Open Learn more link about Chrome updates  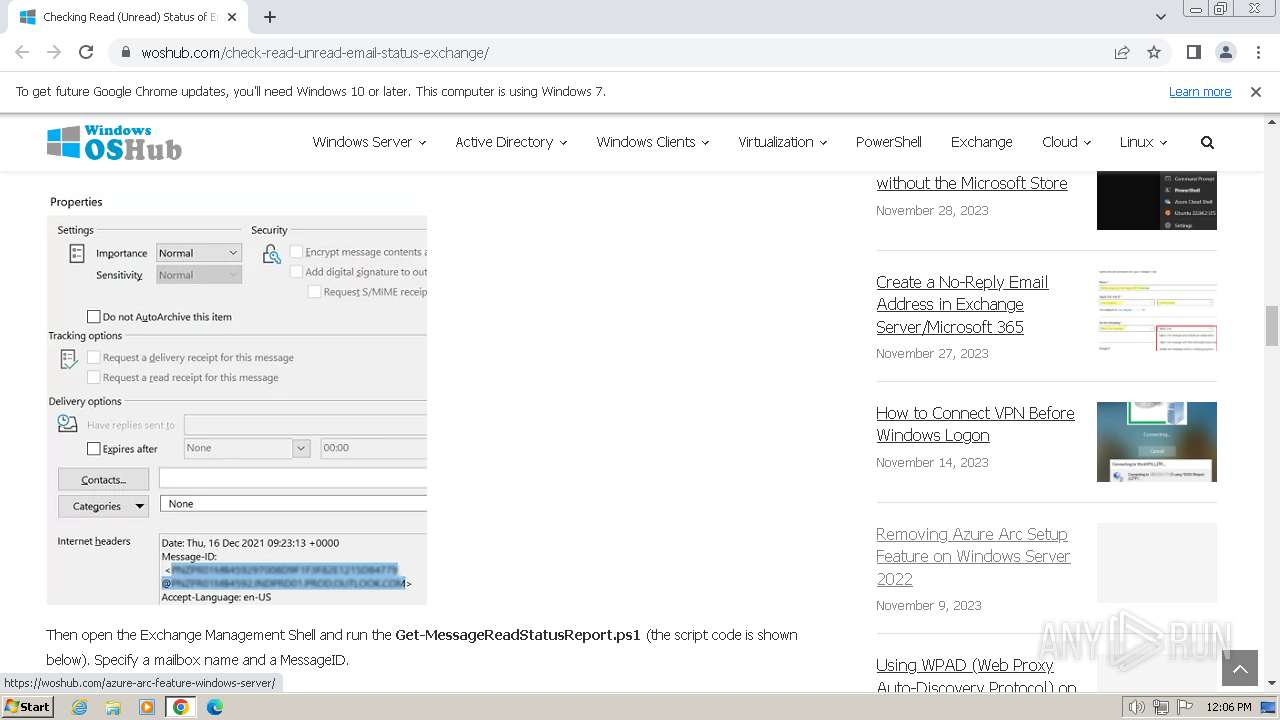click(1200, 91)
